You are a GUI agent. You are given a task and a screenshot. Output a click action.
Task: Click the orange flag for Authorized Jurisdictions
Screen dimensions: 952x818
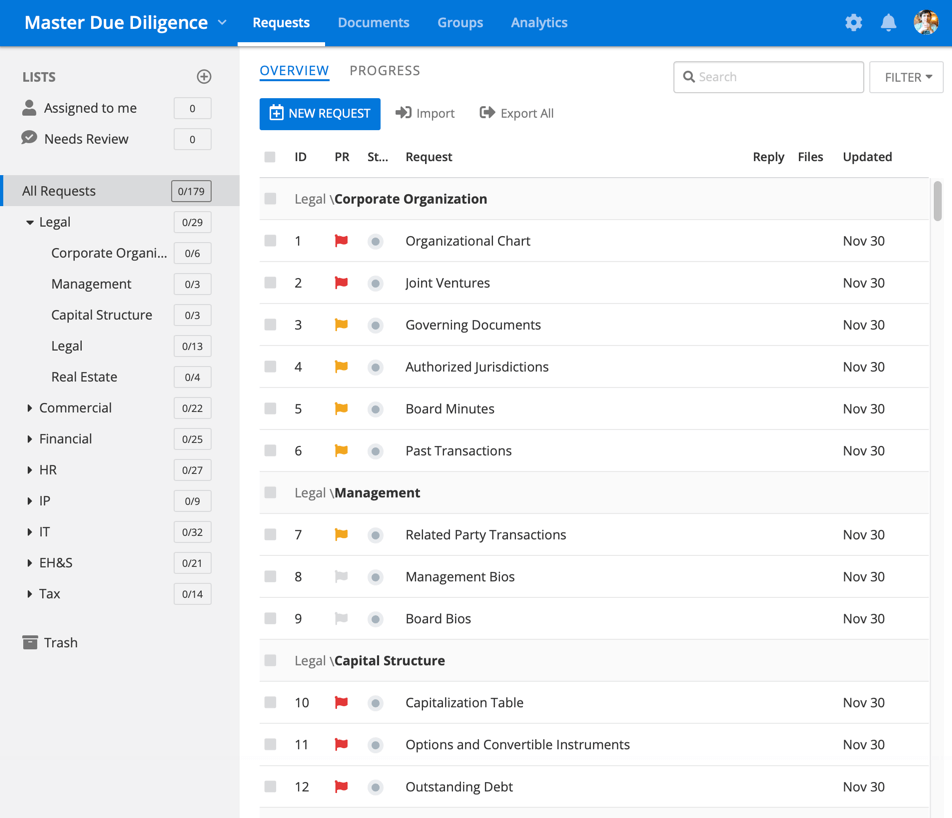(341, 367)
